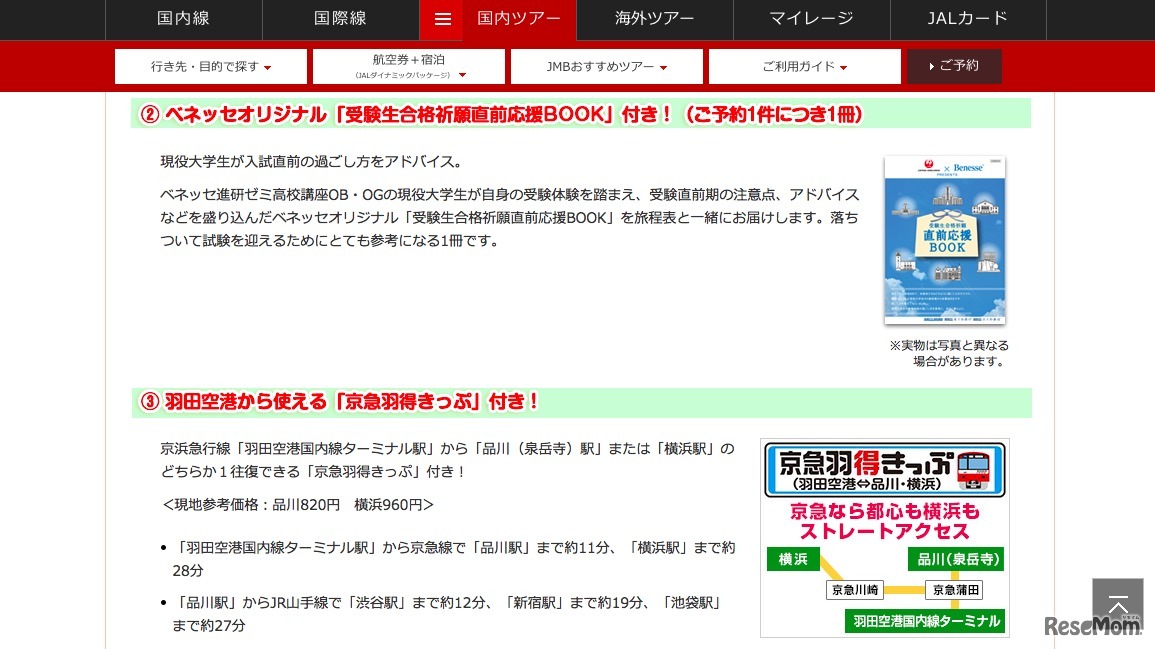Open the hamburger navigation menu

coord(441,18)
